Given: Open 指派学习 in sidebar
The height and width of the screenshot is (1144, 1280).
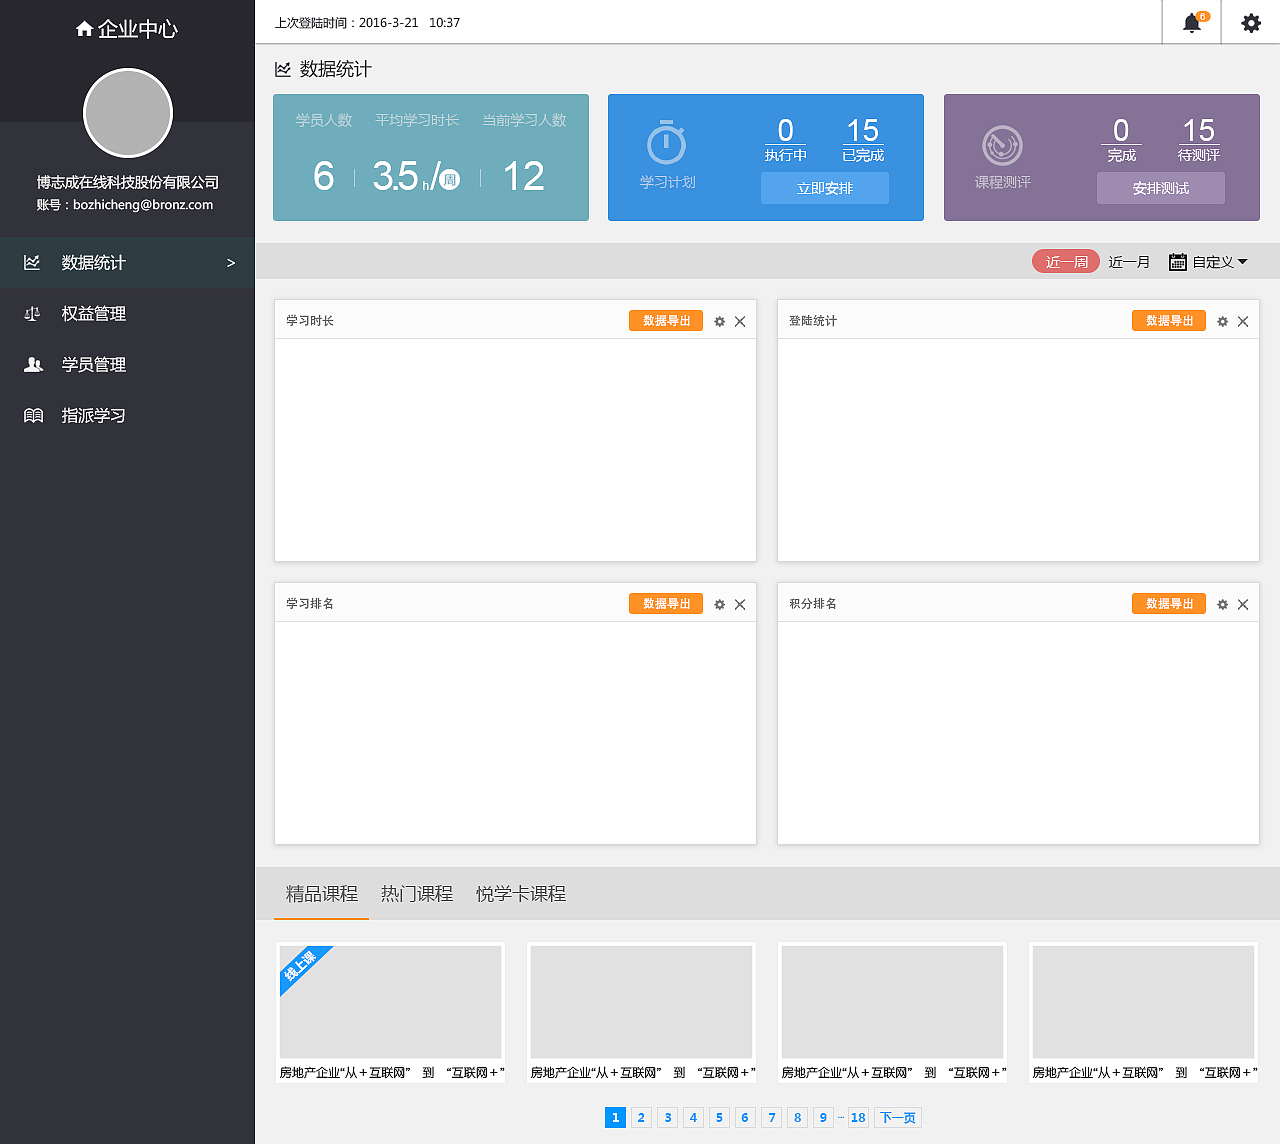Looking at the screenshot, I should pyautogui.click(x=127, y=415).
